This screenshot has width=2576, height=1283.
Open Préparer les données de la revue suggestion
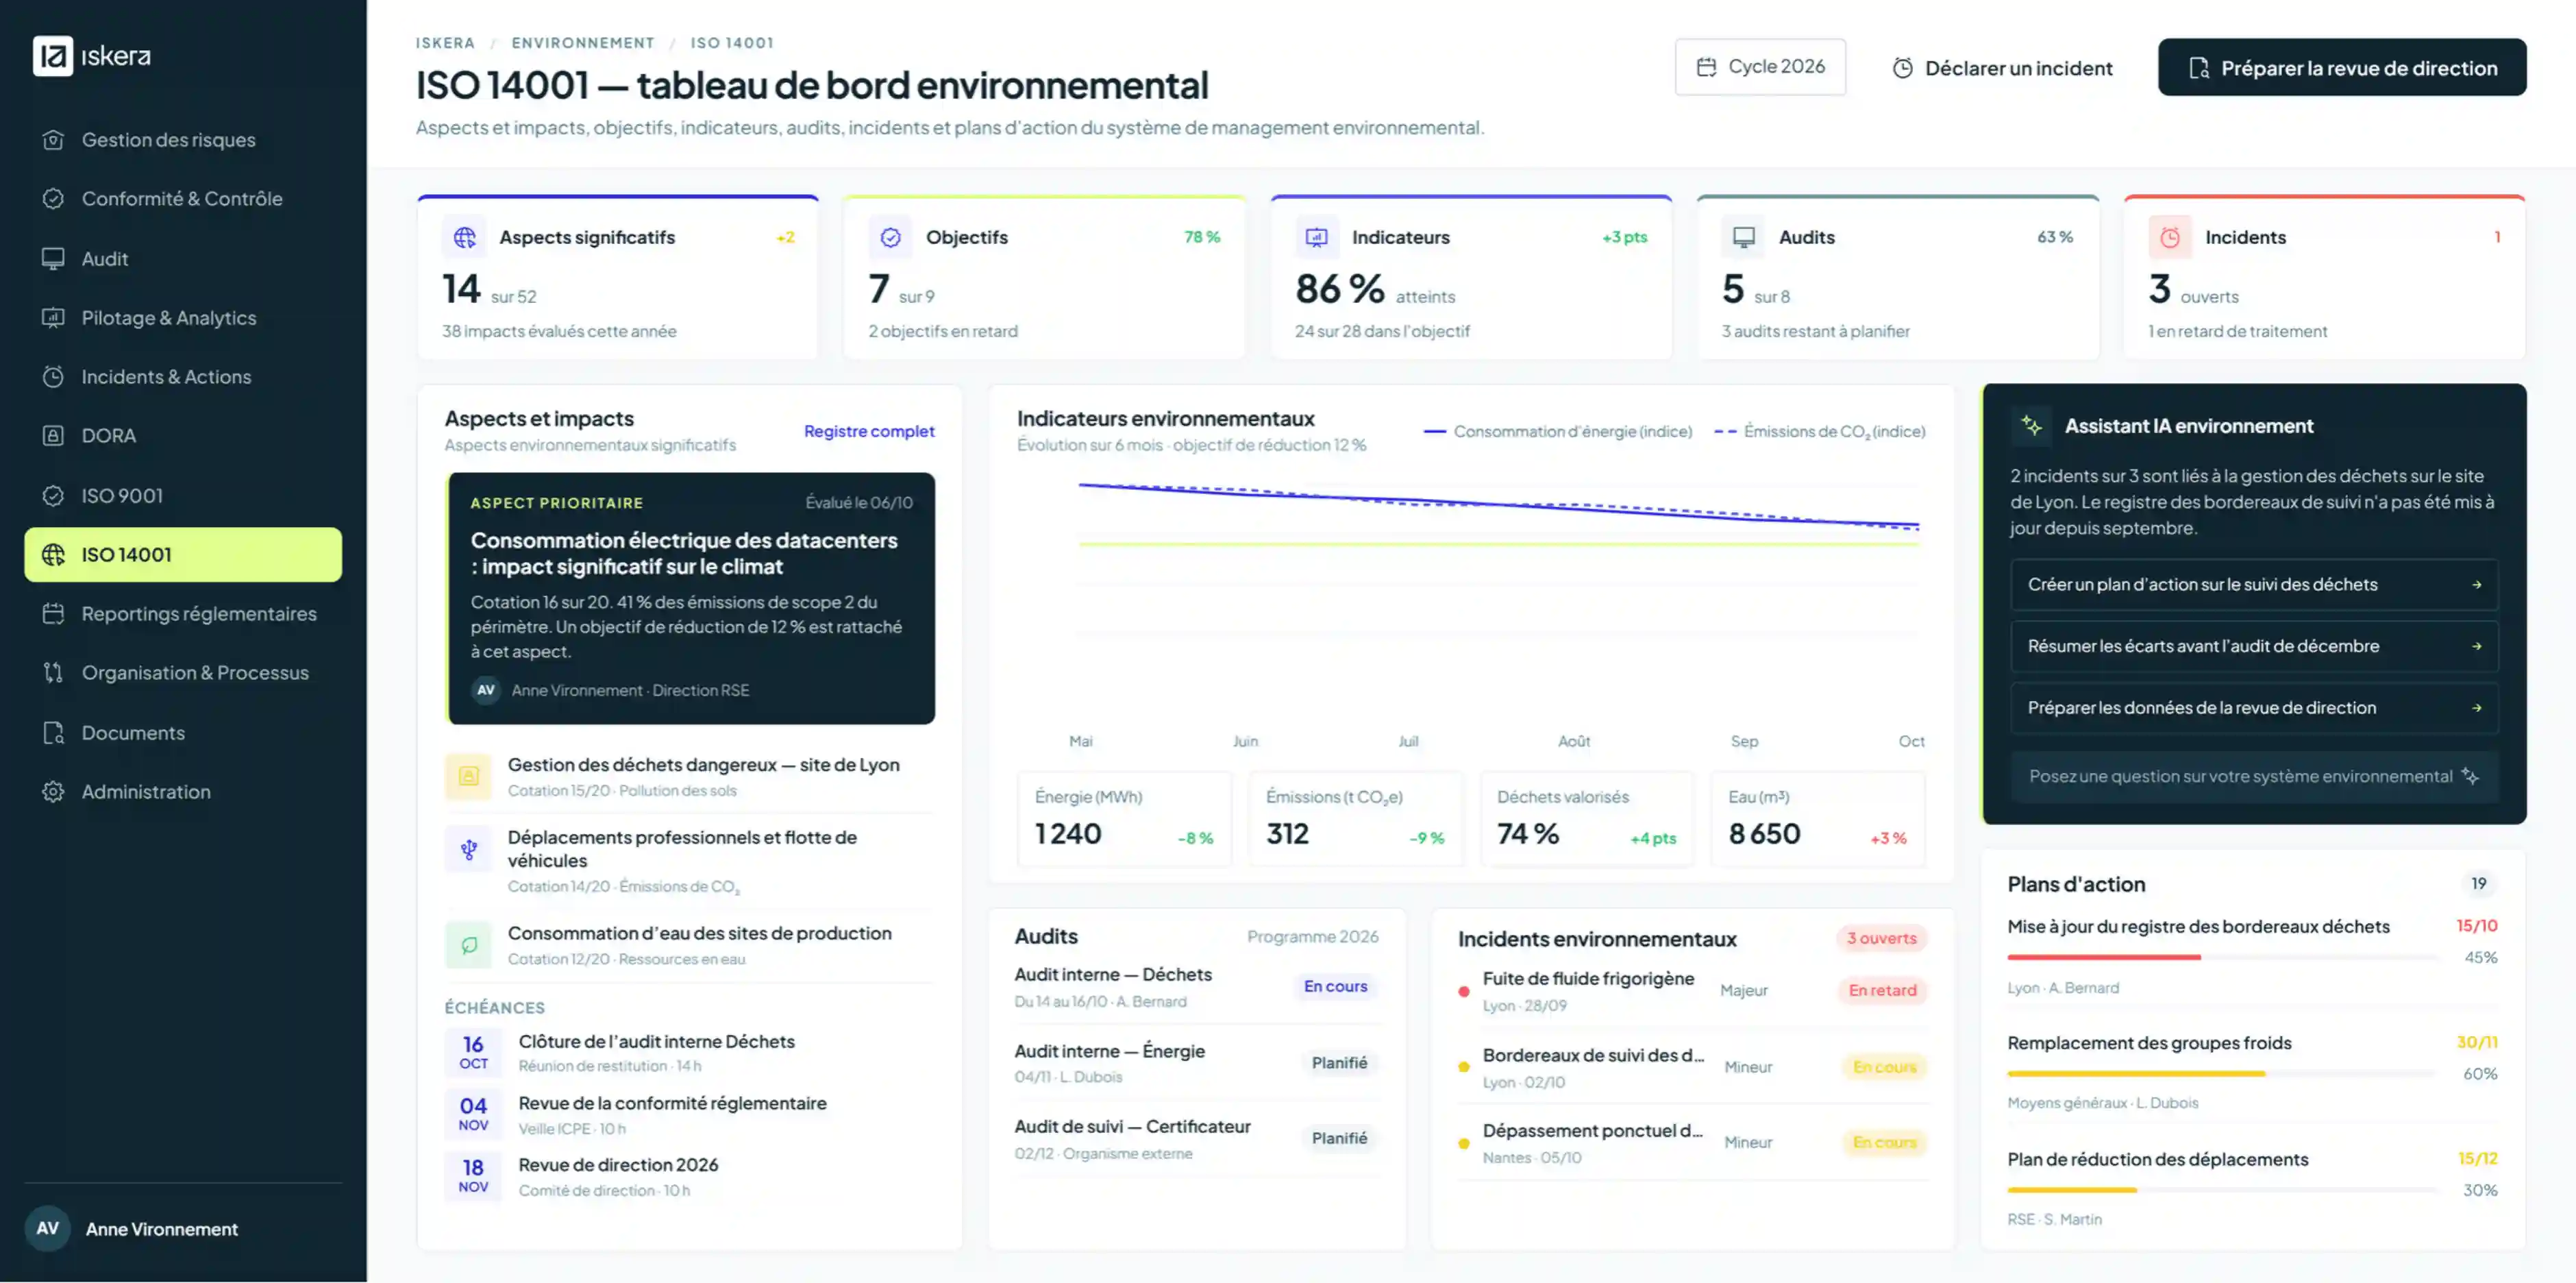(x=2254, y=708)
